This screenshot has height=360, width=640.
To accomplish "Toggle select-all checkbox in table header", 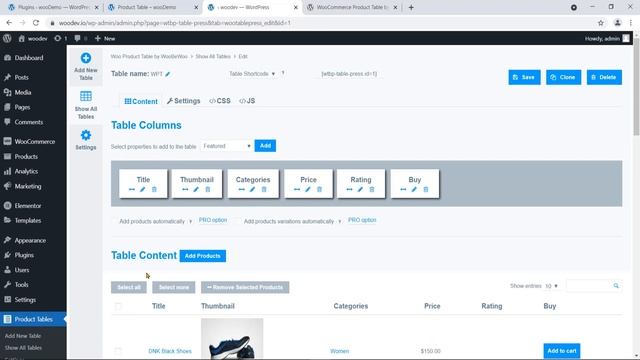I will click(x=118, y=306).
